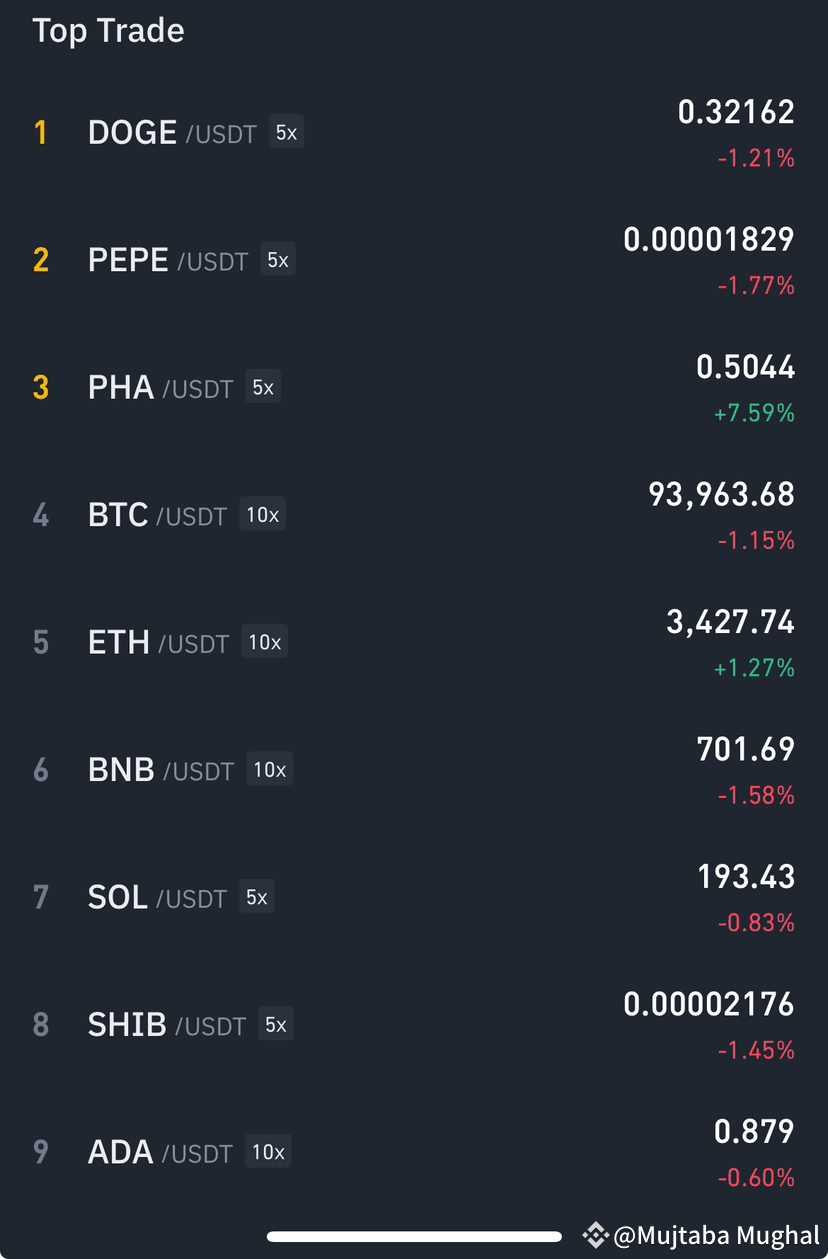Tap the Top Trade heading

click(108, 31)
